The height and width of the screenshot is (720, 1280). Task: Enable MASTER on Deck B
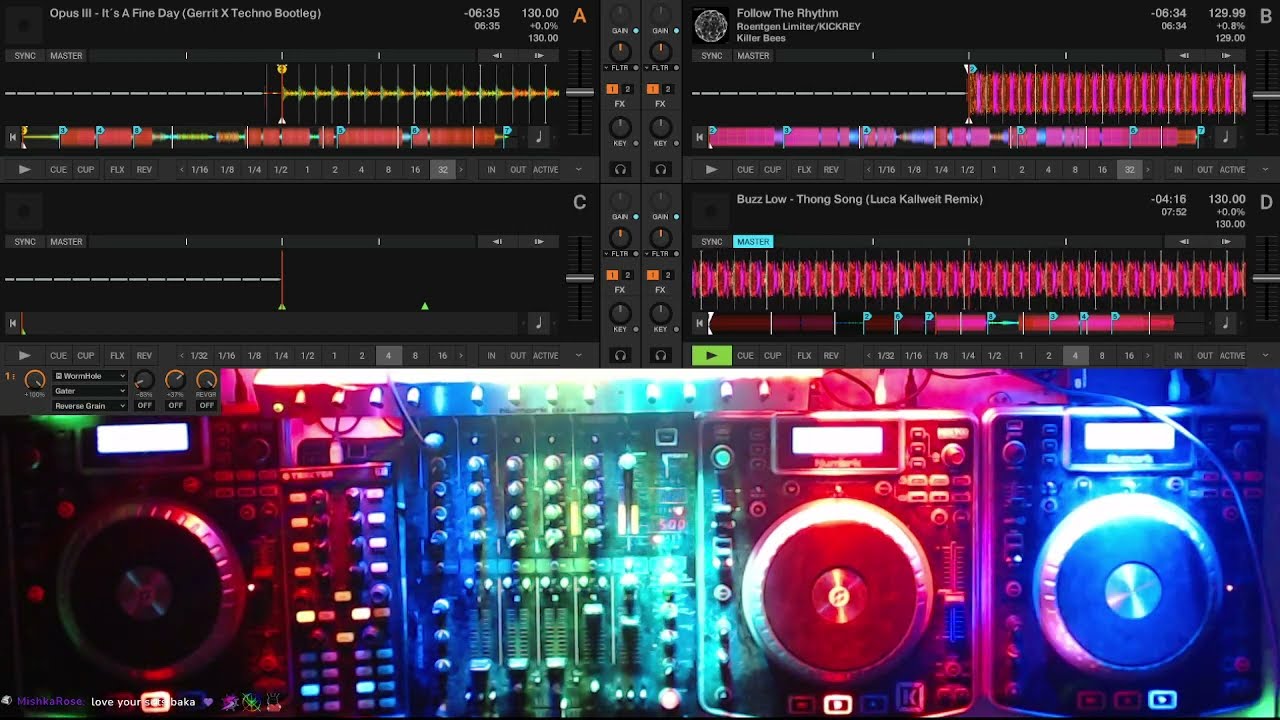[x=753, y=56]
